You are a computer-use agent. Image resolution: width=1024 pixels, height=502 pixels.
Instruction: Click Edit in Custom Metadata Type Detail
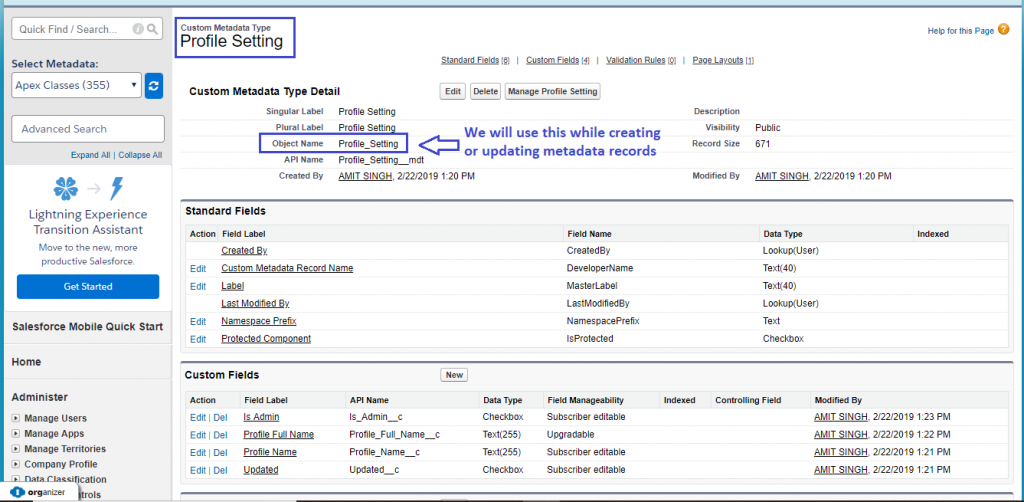pos(453,91)
